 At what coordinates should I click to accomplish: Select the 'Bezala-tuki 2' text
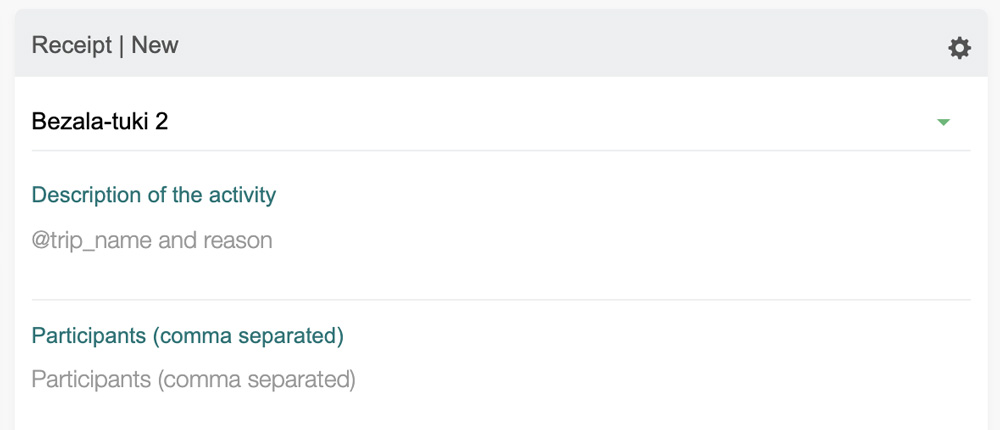(x=100, y=122)
